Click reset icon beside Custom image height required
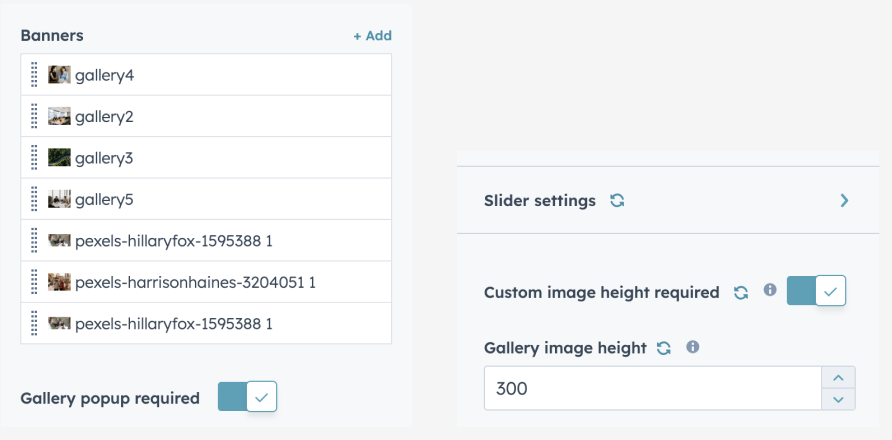 point(741,293)
